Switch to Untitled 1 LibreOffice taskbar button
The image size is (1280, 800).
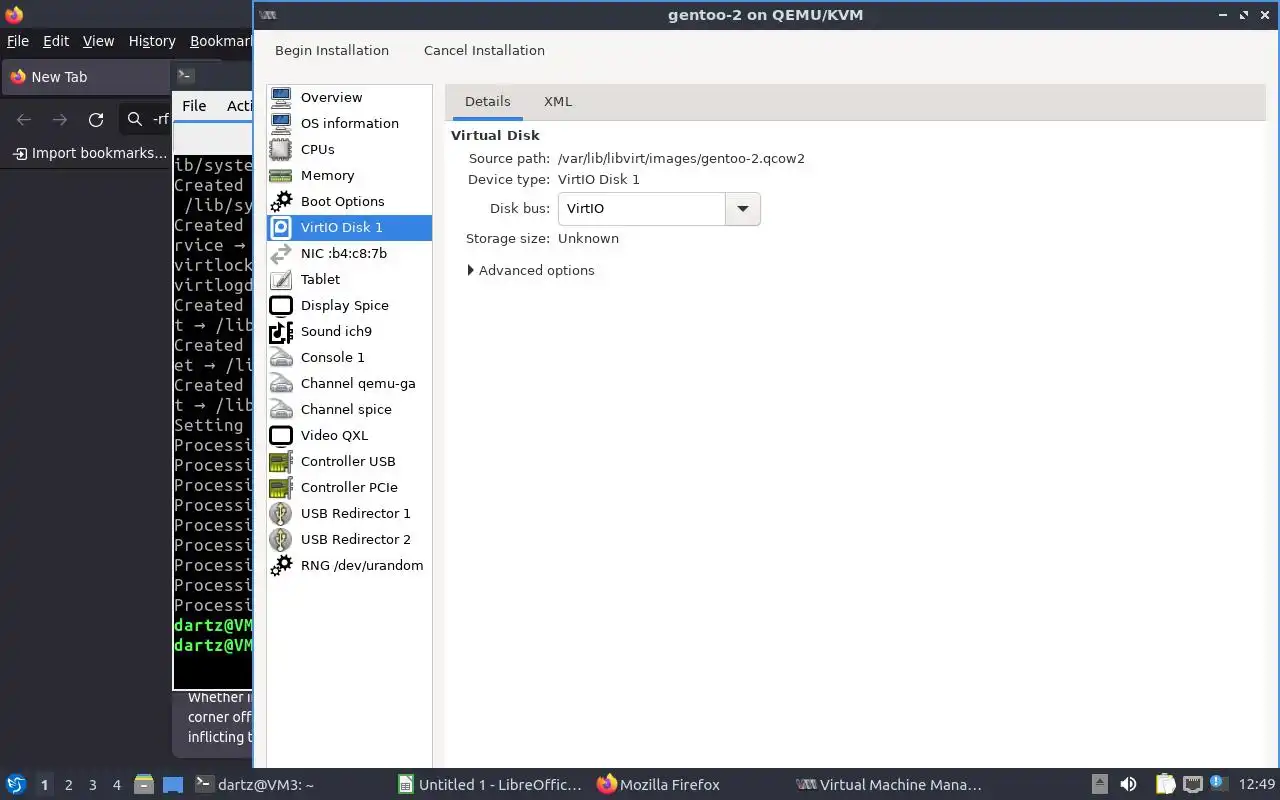click(x=490, y=785)
